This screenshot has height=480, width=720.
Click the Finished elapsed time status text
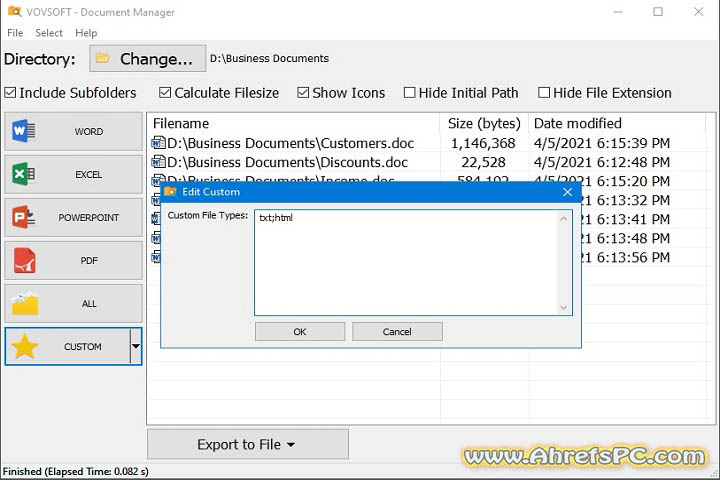pyautogui.click(x=76, y=471)
